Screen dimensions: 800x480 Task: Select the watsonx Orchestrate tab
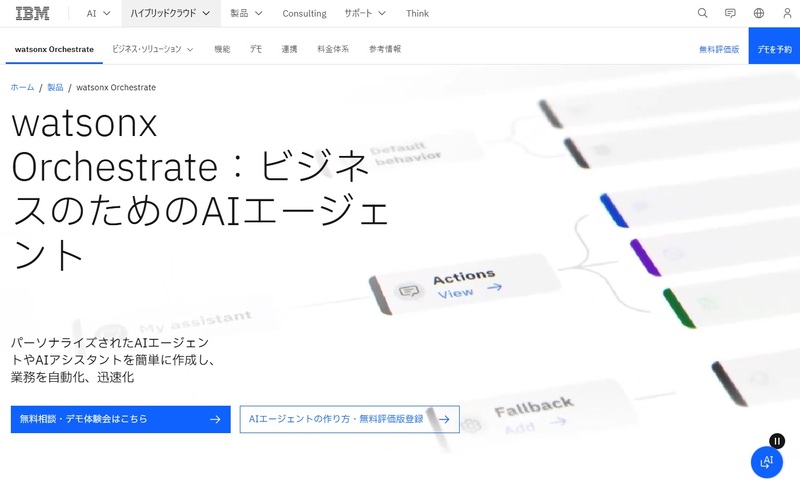(x=54, y=49)
